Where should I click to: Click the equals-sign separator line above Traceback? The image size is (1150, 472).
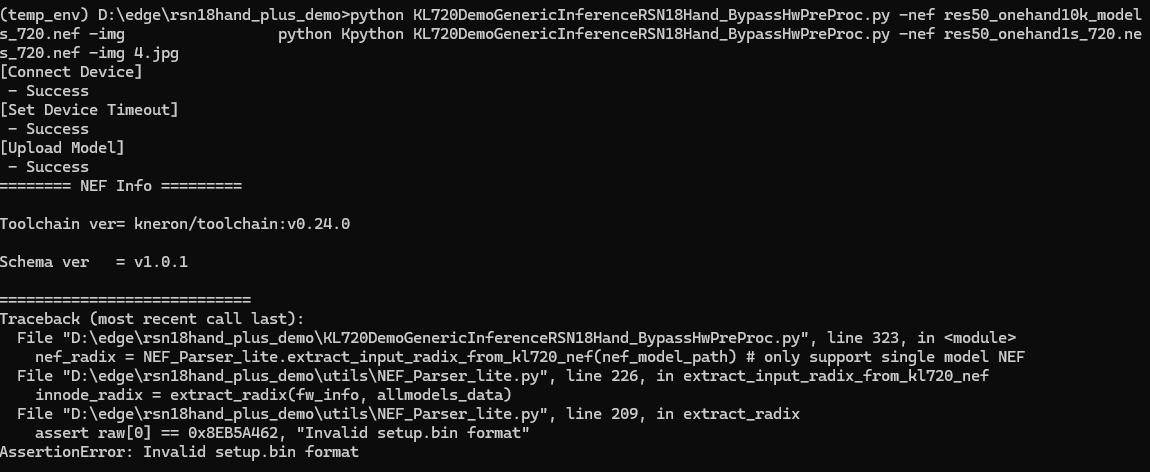tap(125, 300)
